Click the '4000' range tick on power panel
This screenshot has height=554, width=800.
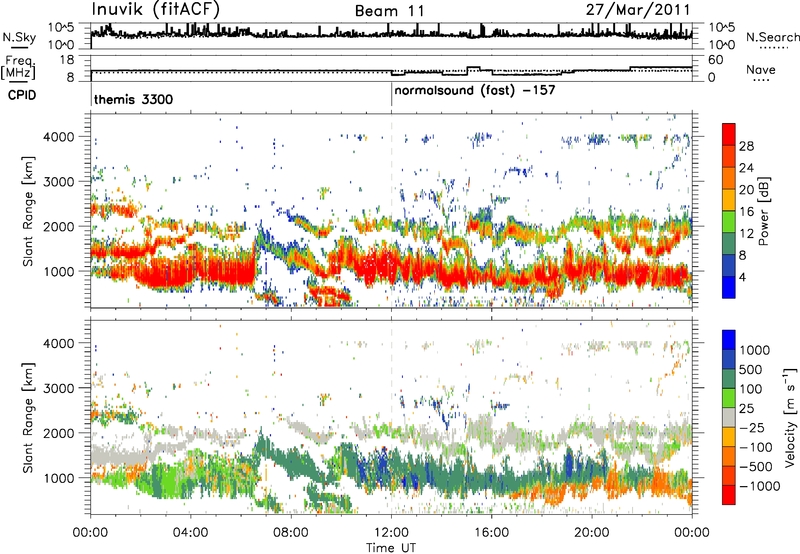click(58, 137)
